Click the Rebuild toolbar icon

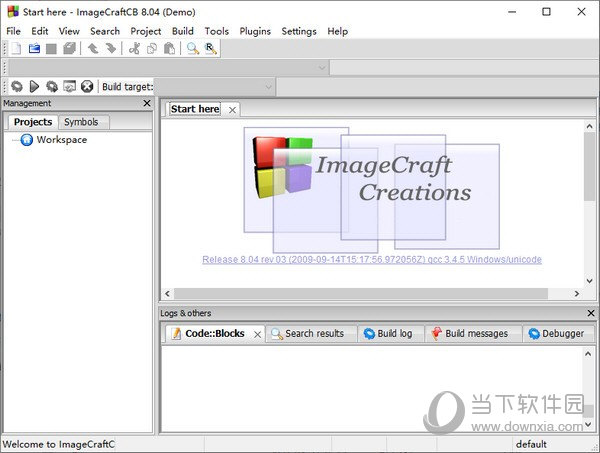coord(69,87)
